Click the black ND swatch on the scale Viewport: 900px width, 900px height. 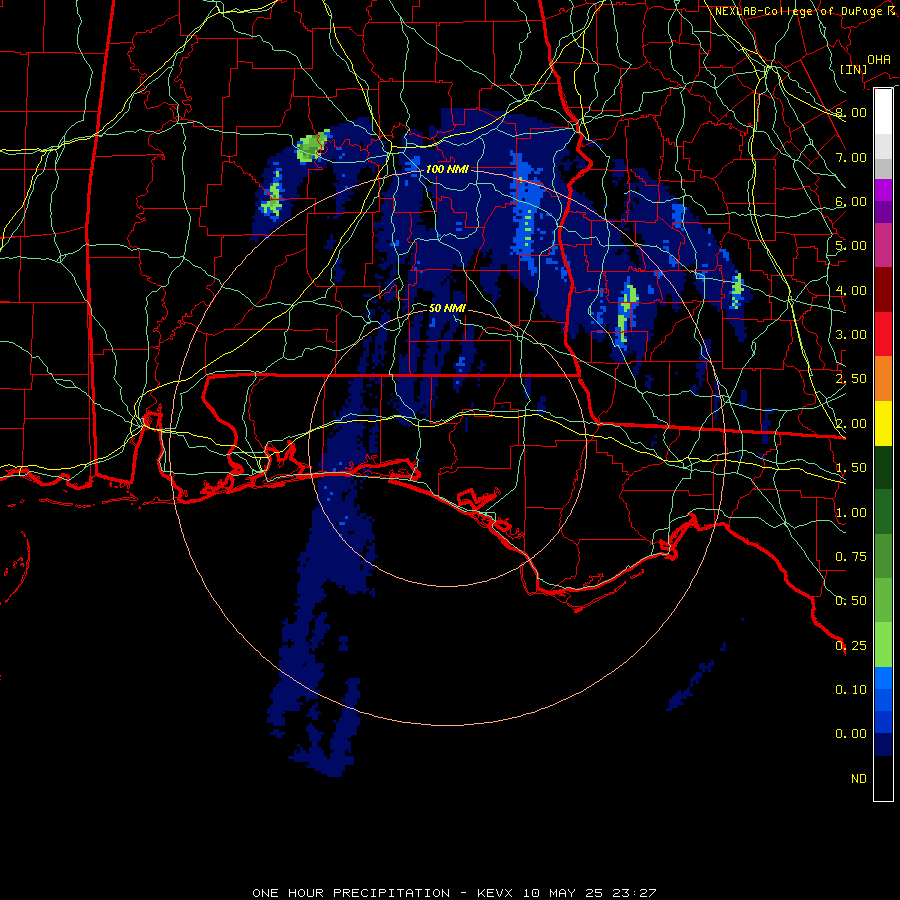click(x=883, y=778)
